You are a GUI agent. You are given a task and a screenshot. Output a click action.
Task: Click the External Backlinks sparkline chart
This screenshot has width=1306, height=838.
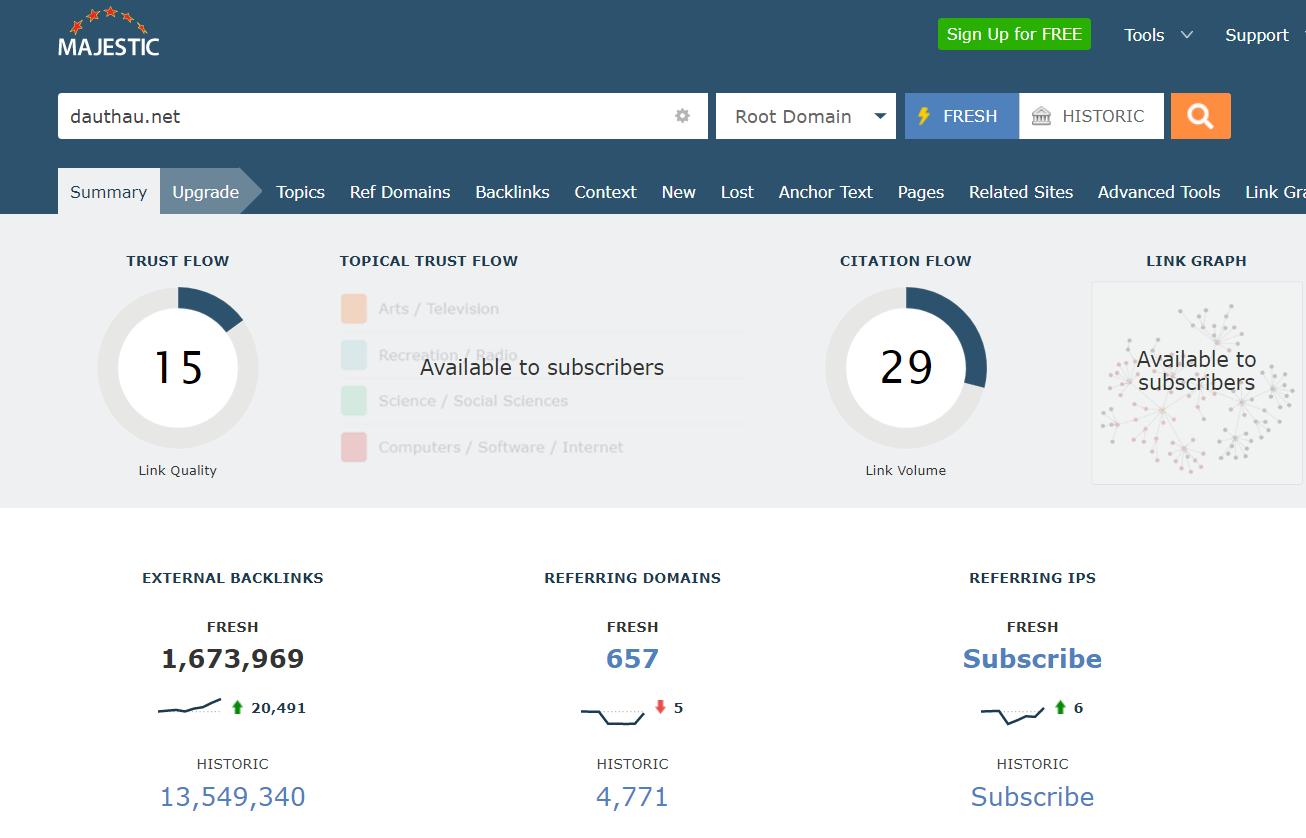[x=189, y=707]
